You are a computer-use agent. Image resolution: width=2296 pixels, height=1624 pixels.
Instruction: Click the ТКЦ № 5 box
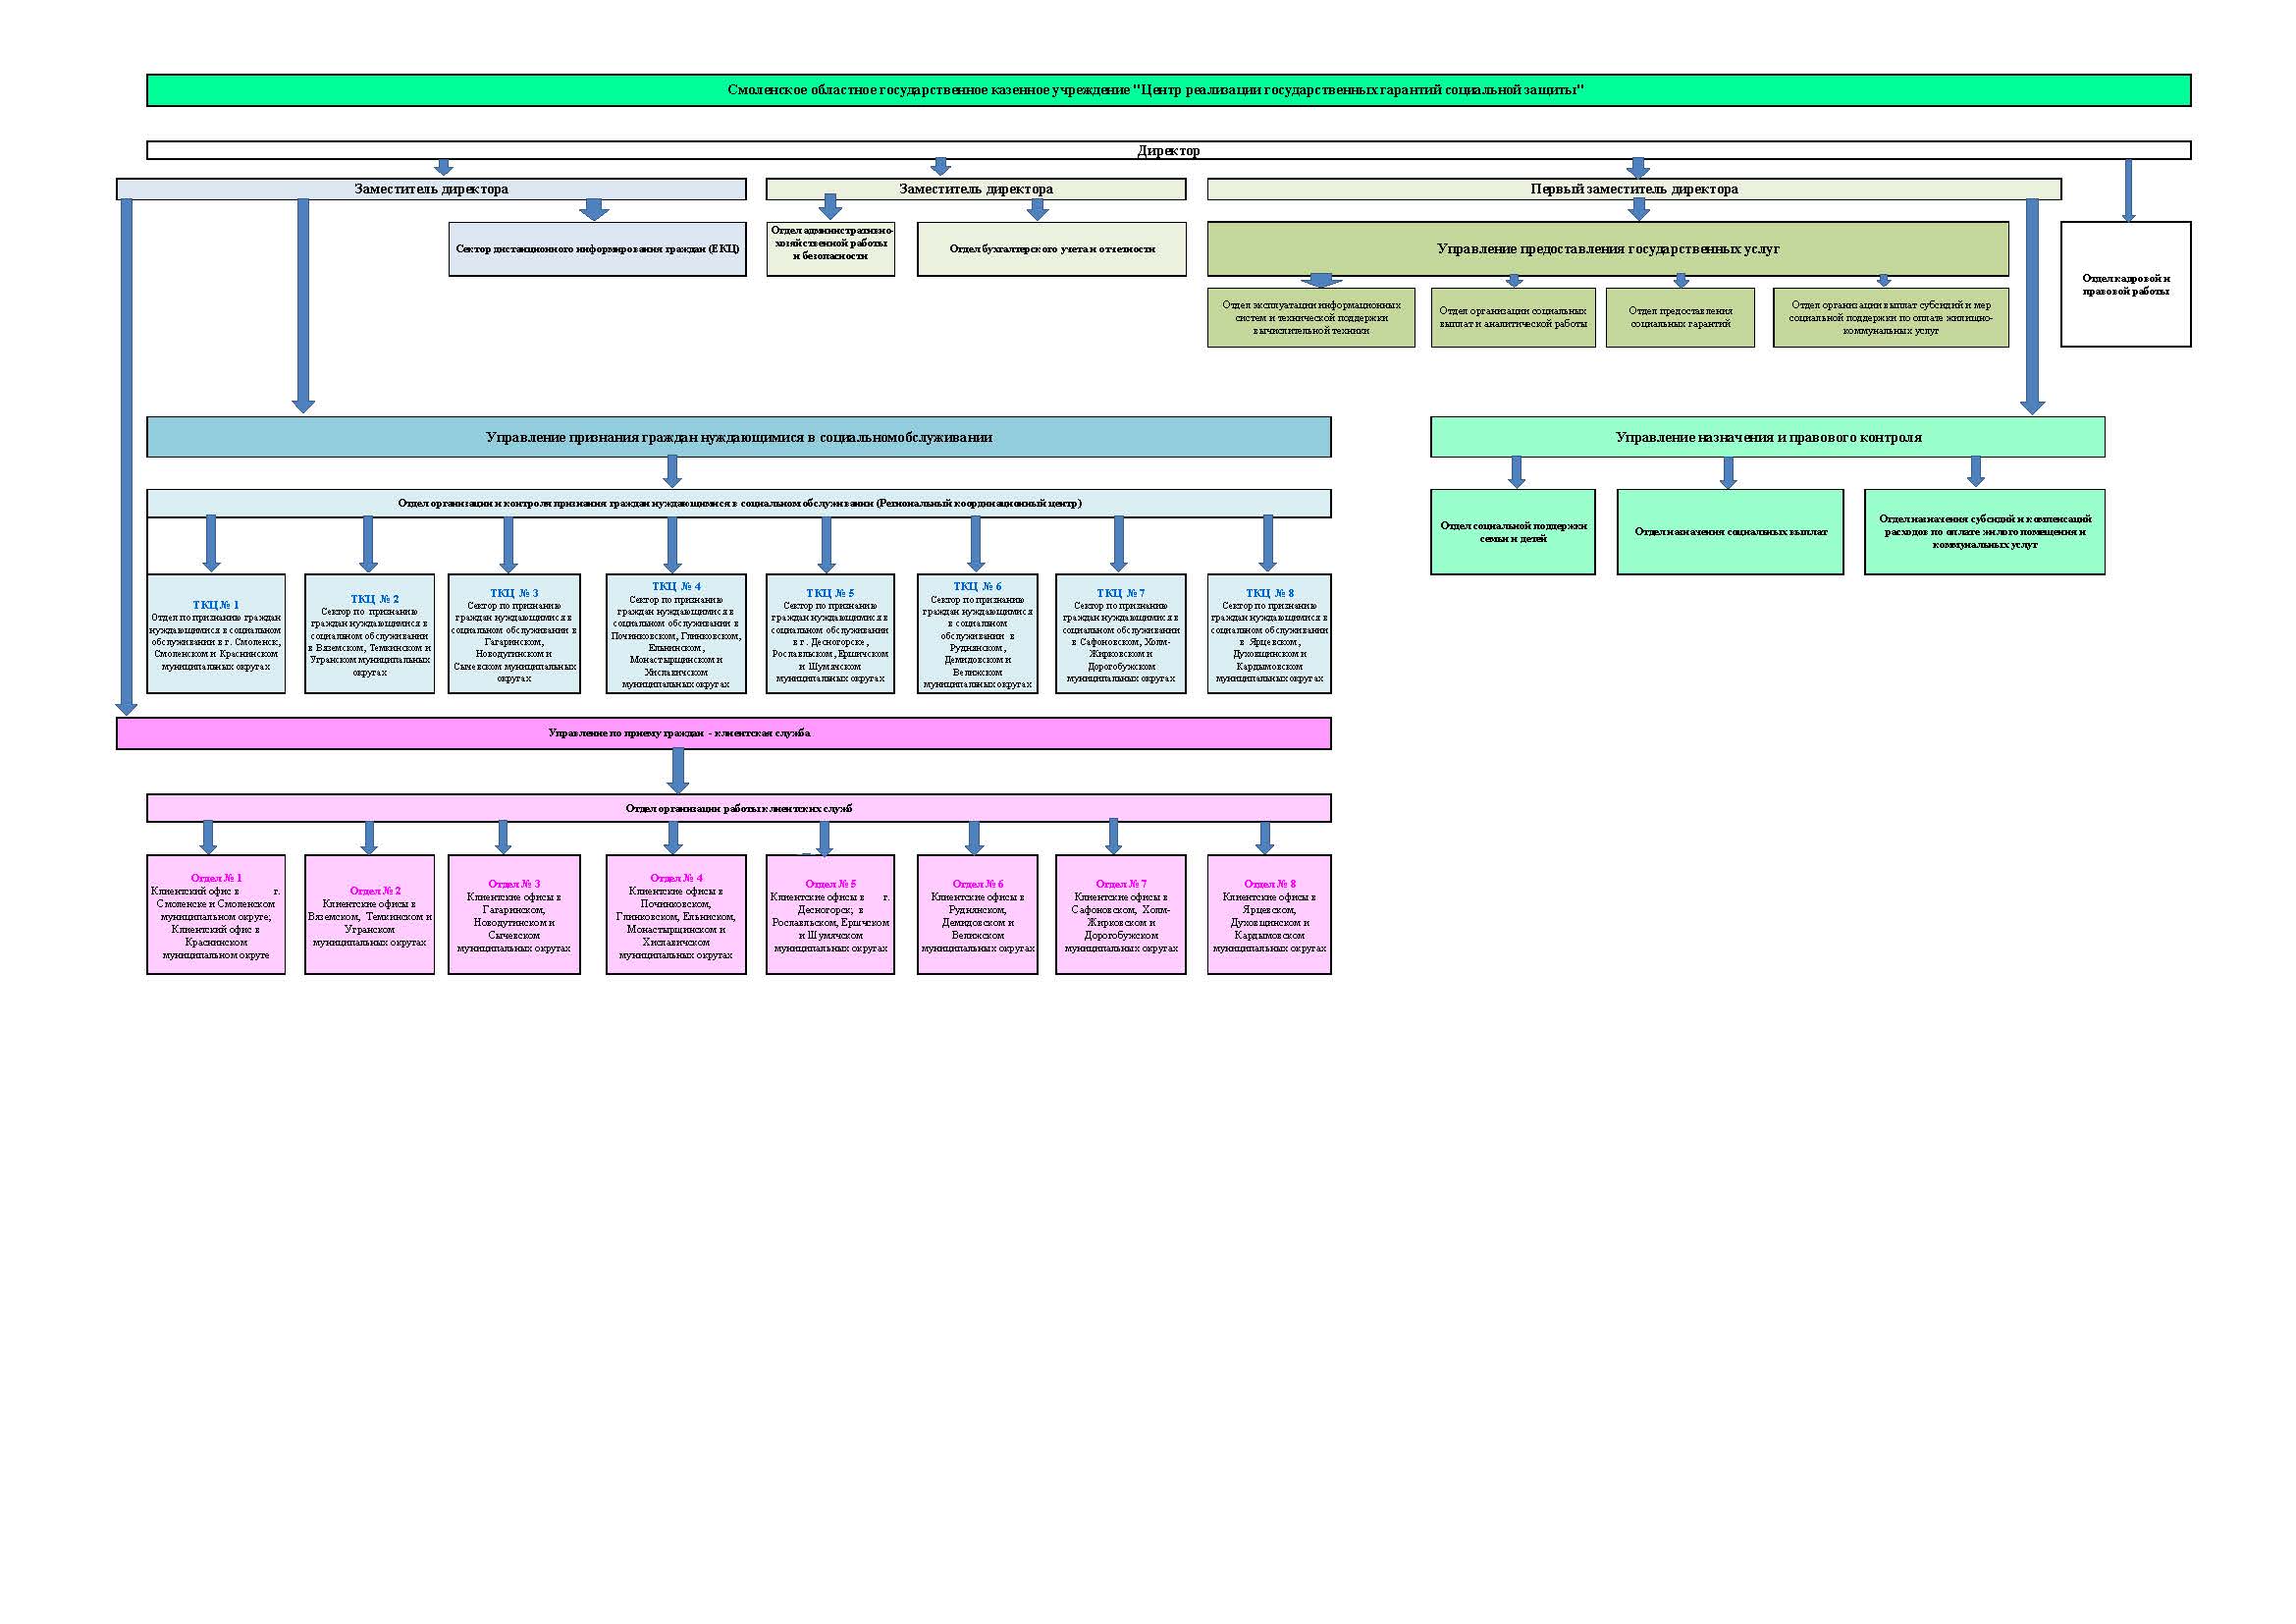[829, 634]
